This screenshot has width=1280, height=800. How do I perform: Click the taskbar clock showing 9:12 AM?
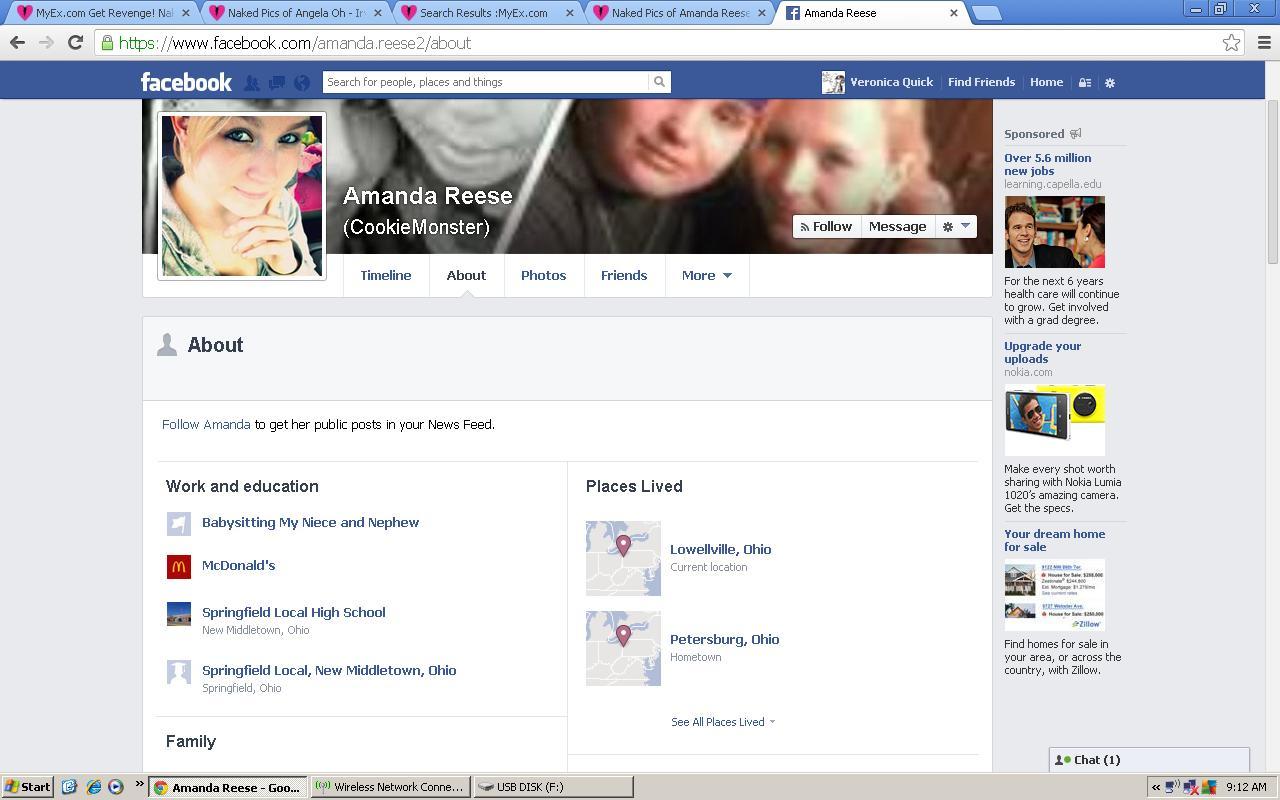point(1246,787)
